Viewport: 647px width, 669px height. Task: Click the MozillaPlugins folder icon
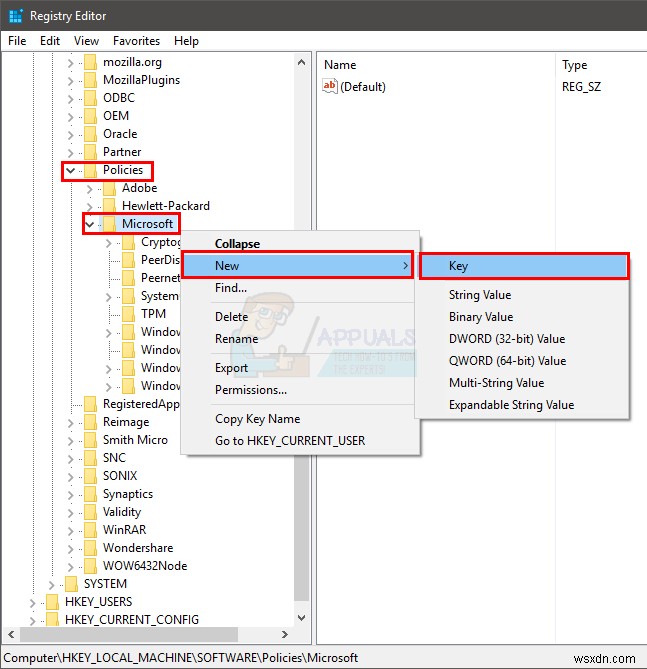[x=90, y=80]
